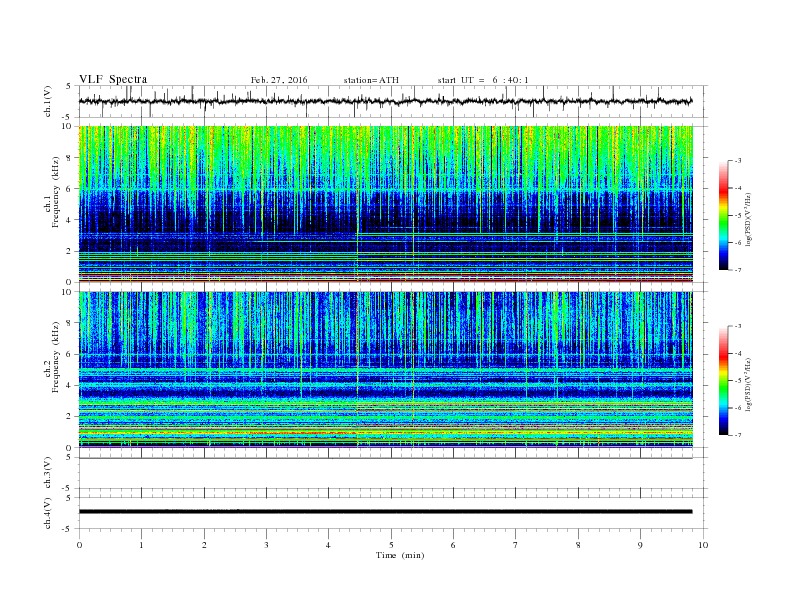Click the ch.1 color bar "log(PSD)(V²/Hz)" label

coord(748,220)
